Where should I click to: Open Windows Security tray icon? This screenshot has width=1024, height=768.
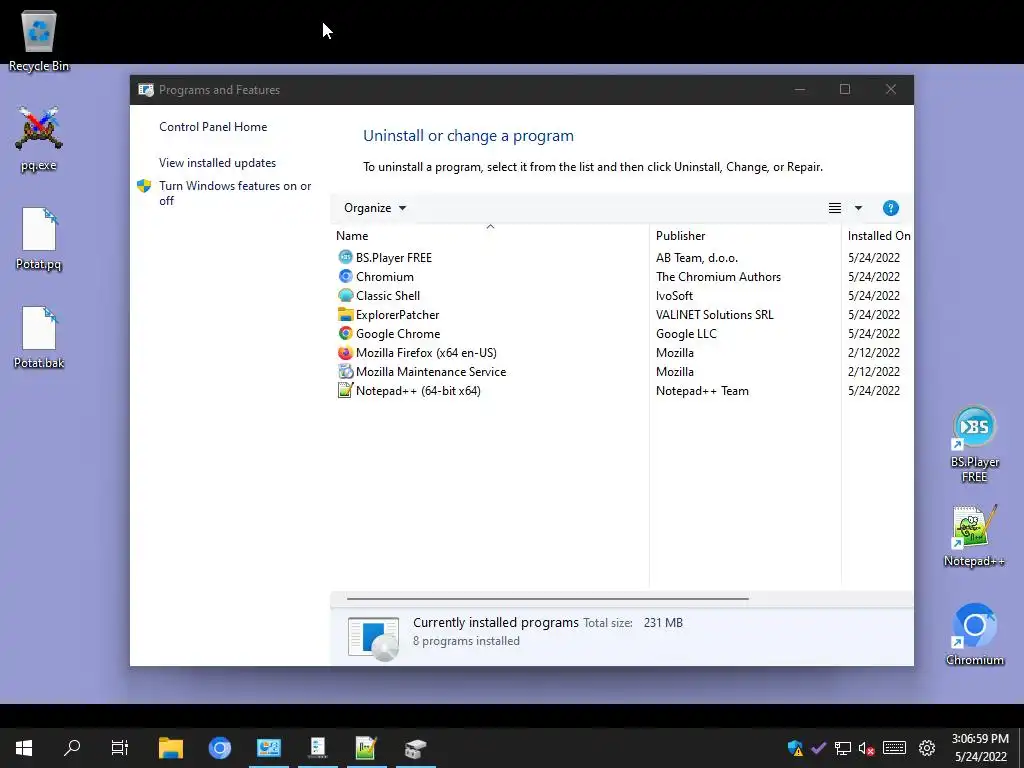click(x=795, y=748)
